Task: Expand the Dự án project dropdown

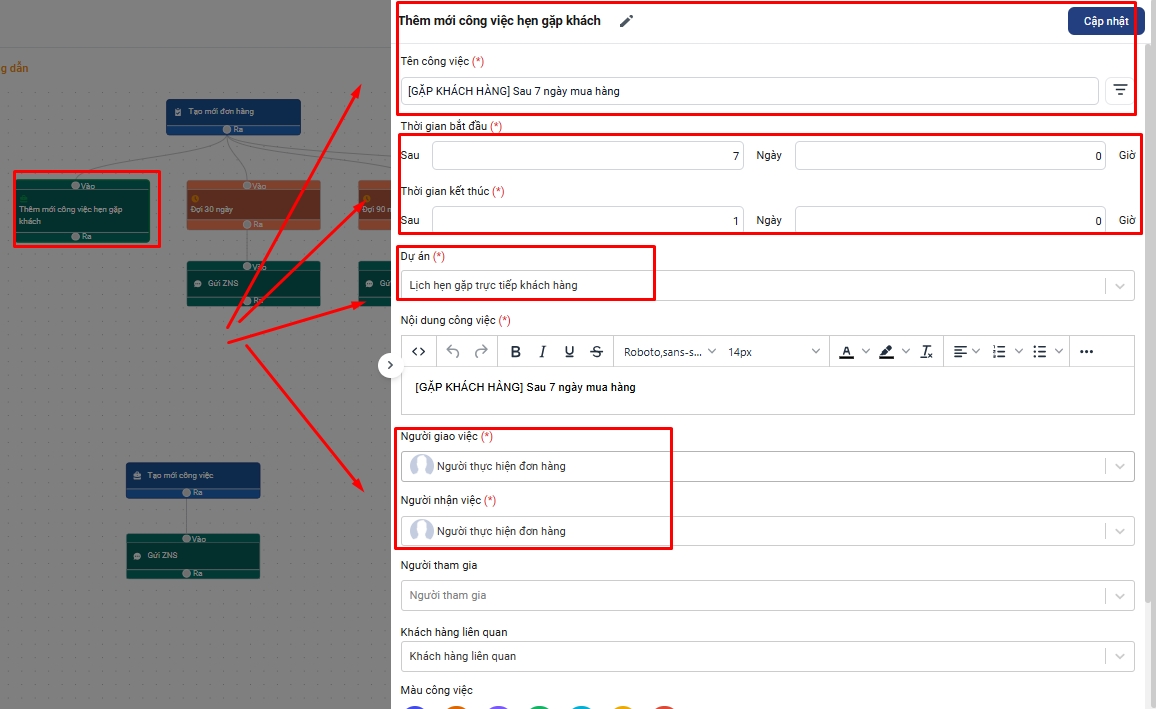Action: [x=1119, y=285]
